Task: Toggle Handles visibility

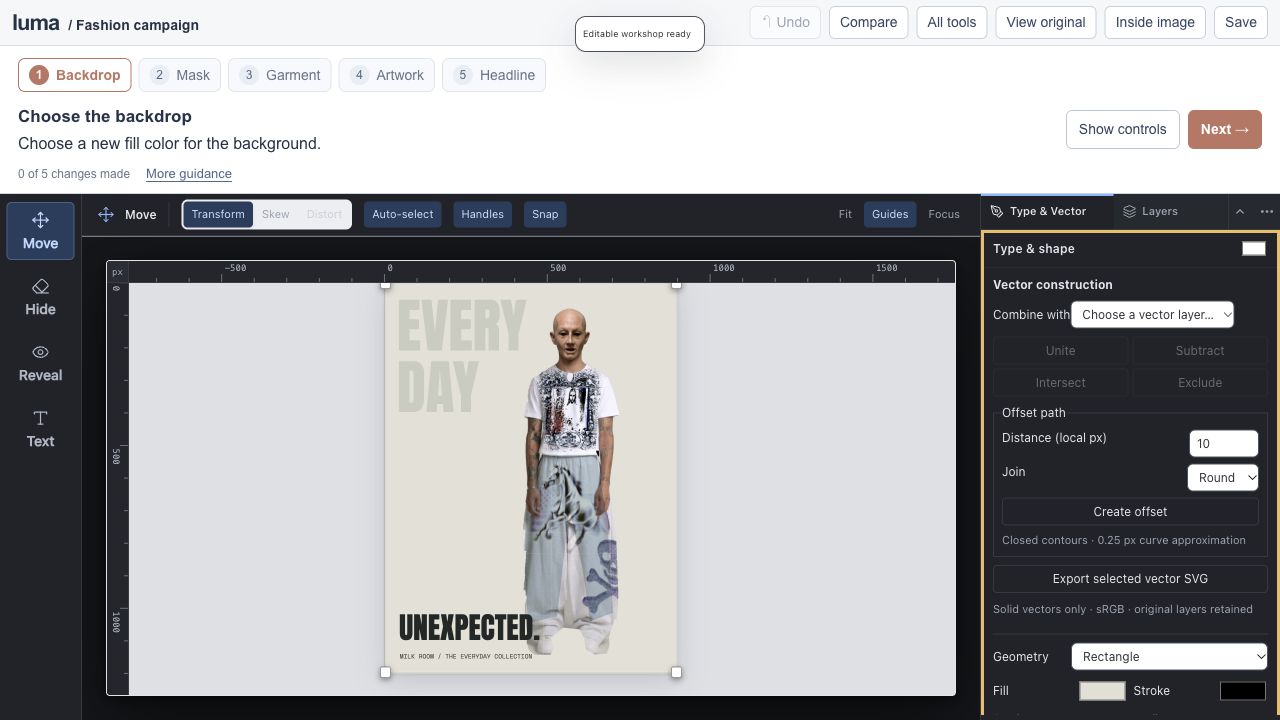Action: (482, 214)
